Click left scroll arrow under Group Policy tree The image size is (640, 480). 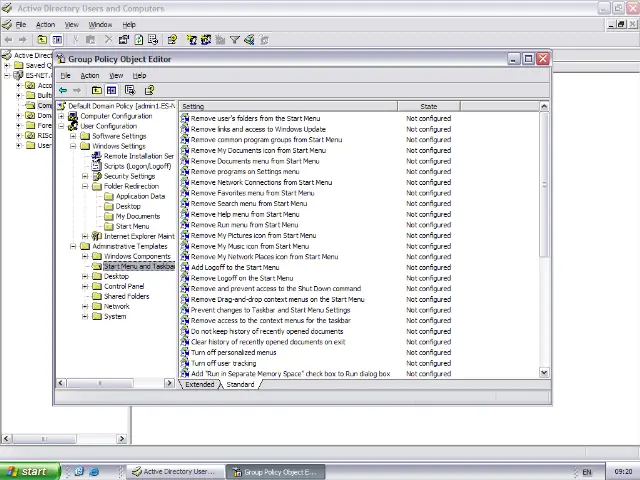coord(61,383)
